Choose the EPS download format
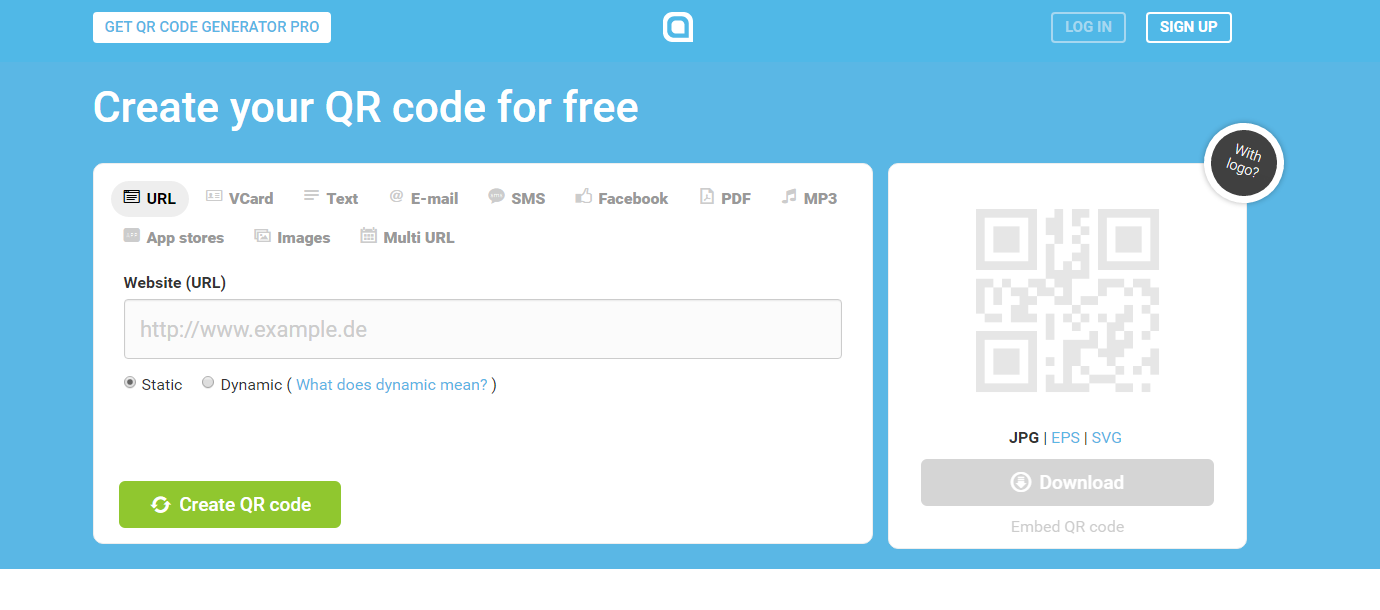The image size is (1380, 610). pos(1065,438)
